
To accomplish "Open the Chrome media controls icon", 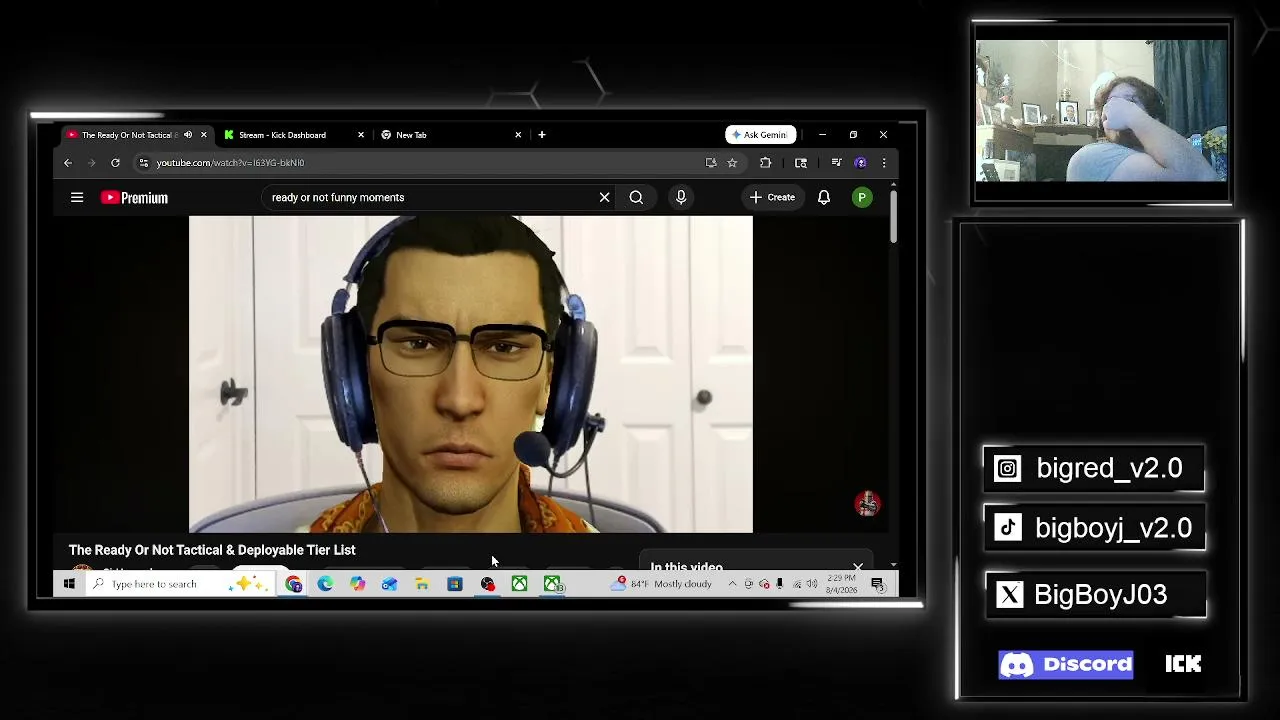I will coord(836,163).
